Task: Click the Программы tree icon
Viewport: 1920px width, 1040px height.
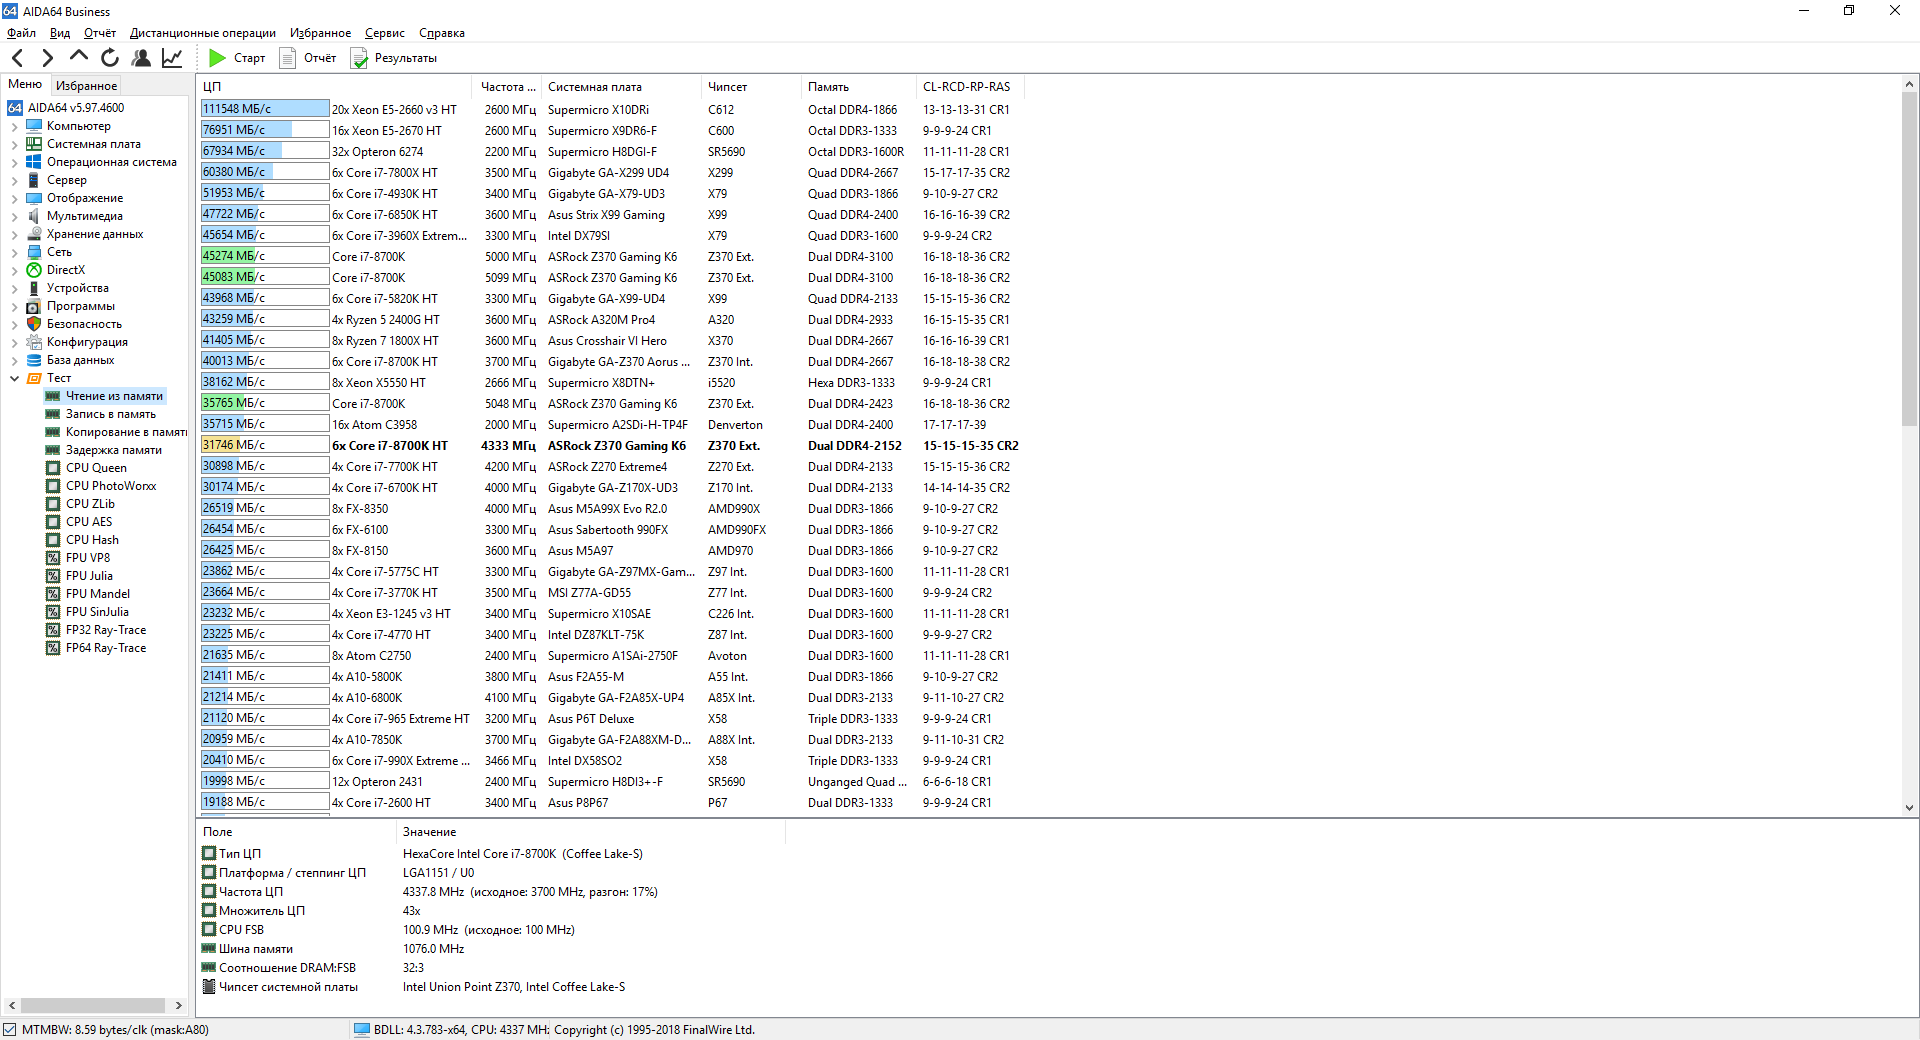Action: pyautogui.click(x=34, y=306)
